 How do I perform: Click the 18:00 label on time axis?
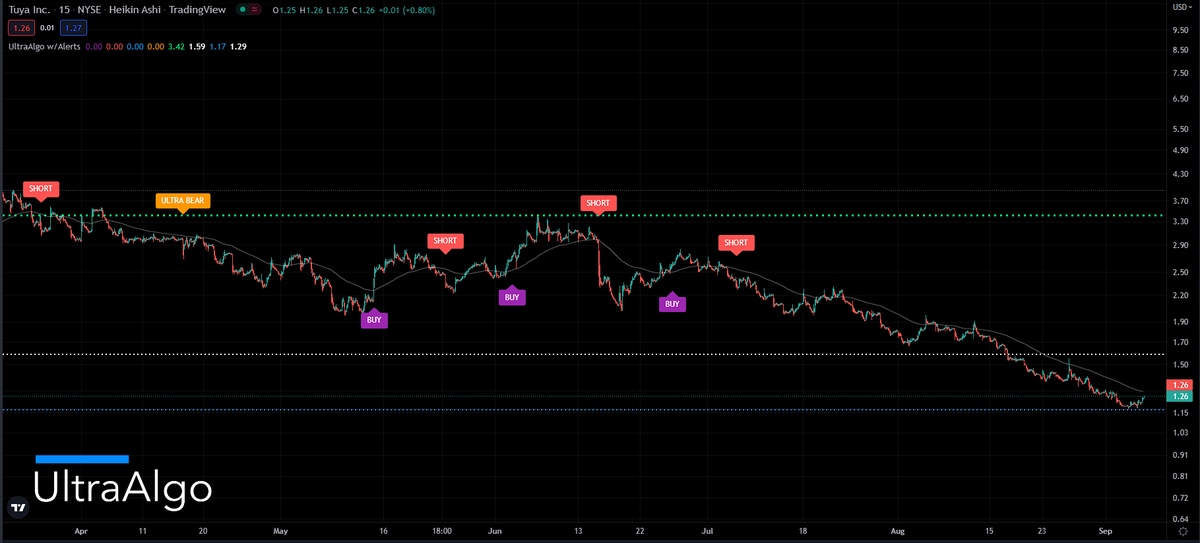pos(442,532)
